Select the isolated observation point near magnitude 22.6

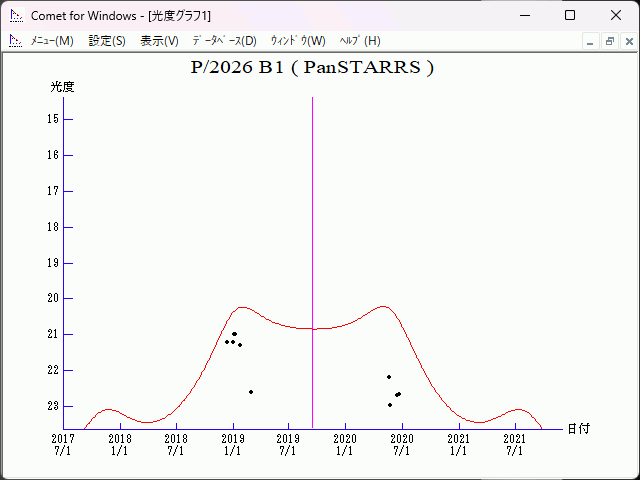tap(251, 392)
